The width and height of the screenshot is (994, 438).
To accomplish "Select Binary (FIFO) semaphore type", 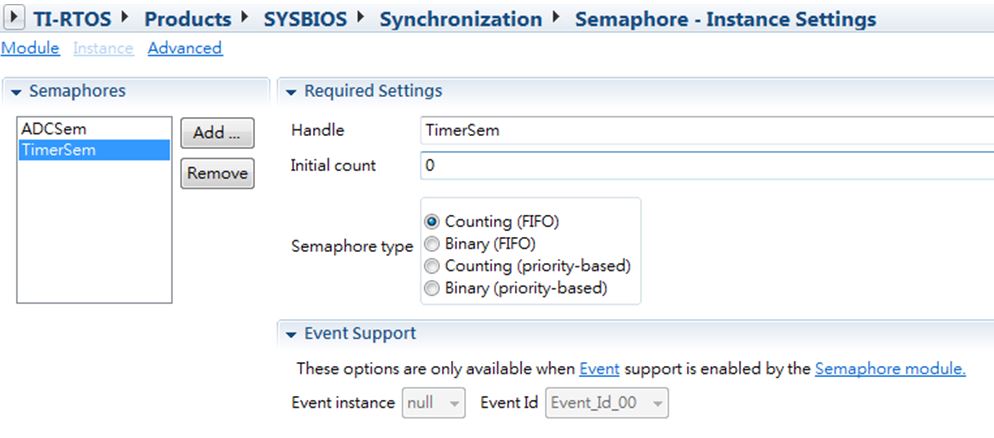I will [432, 243].
